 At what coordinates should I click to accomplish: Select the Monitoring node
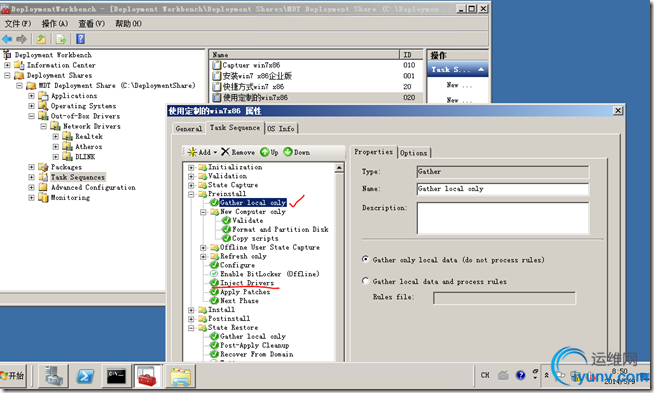(70, 197)
